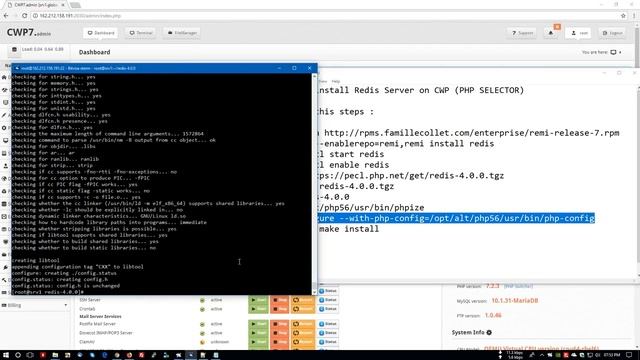Click the remi-release-7.rpm URL line in notepad
This screenshot has height=360, width=640.
tap(471, 133)
